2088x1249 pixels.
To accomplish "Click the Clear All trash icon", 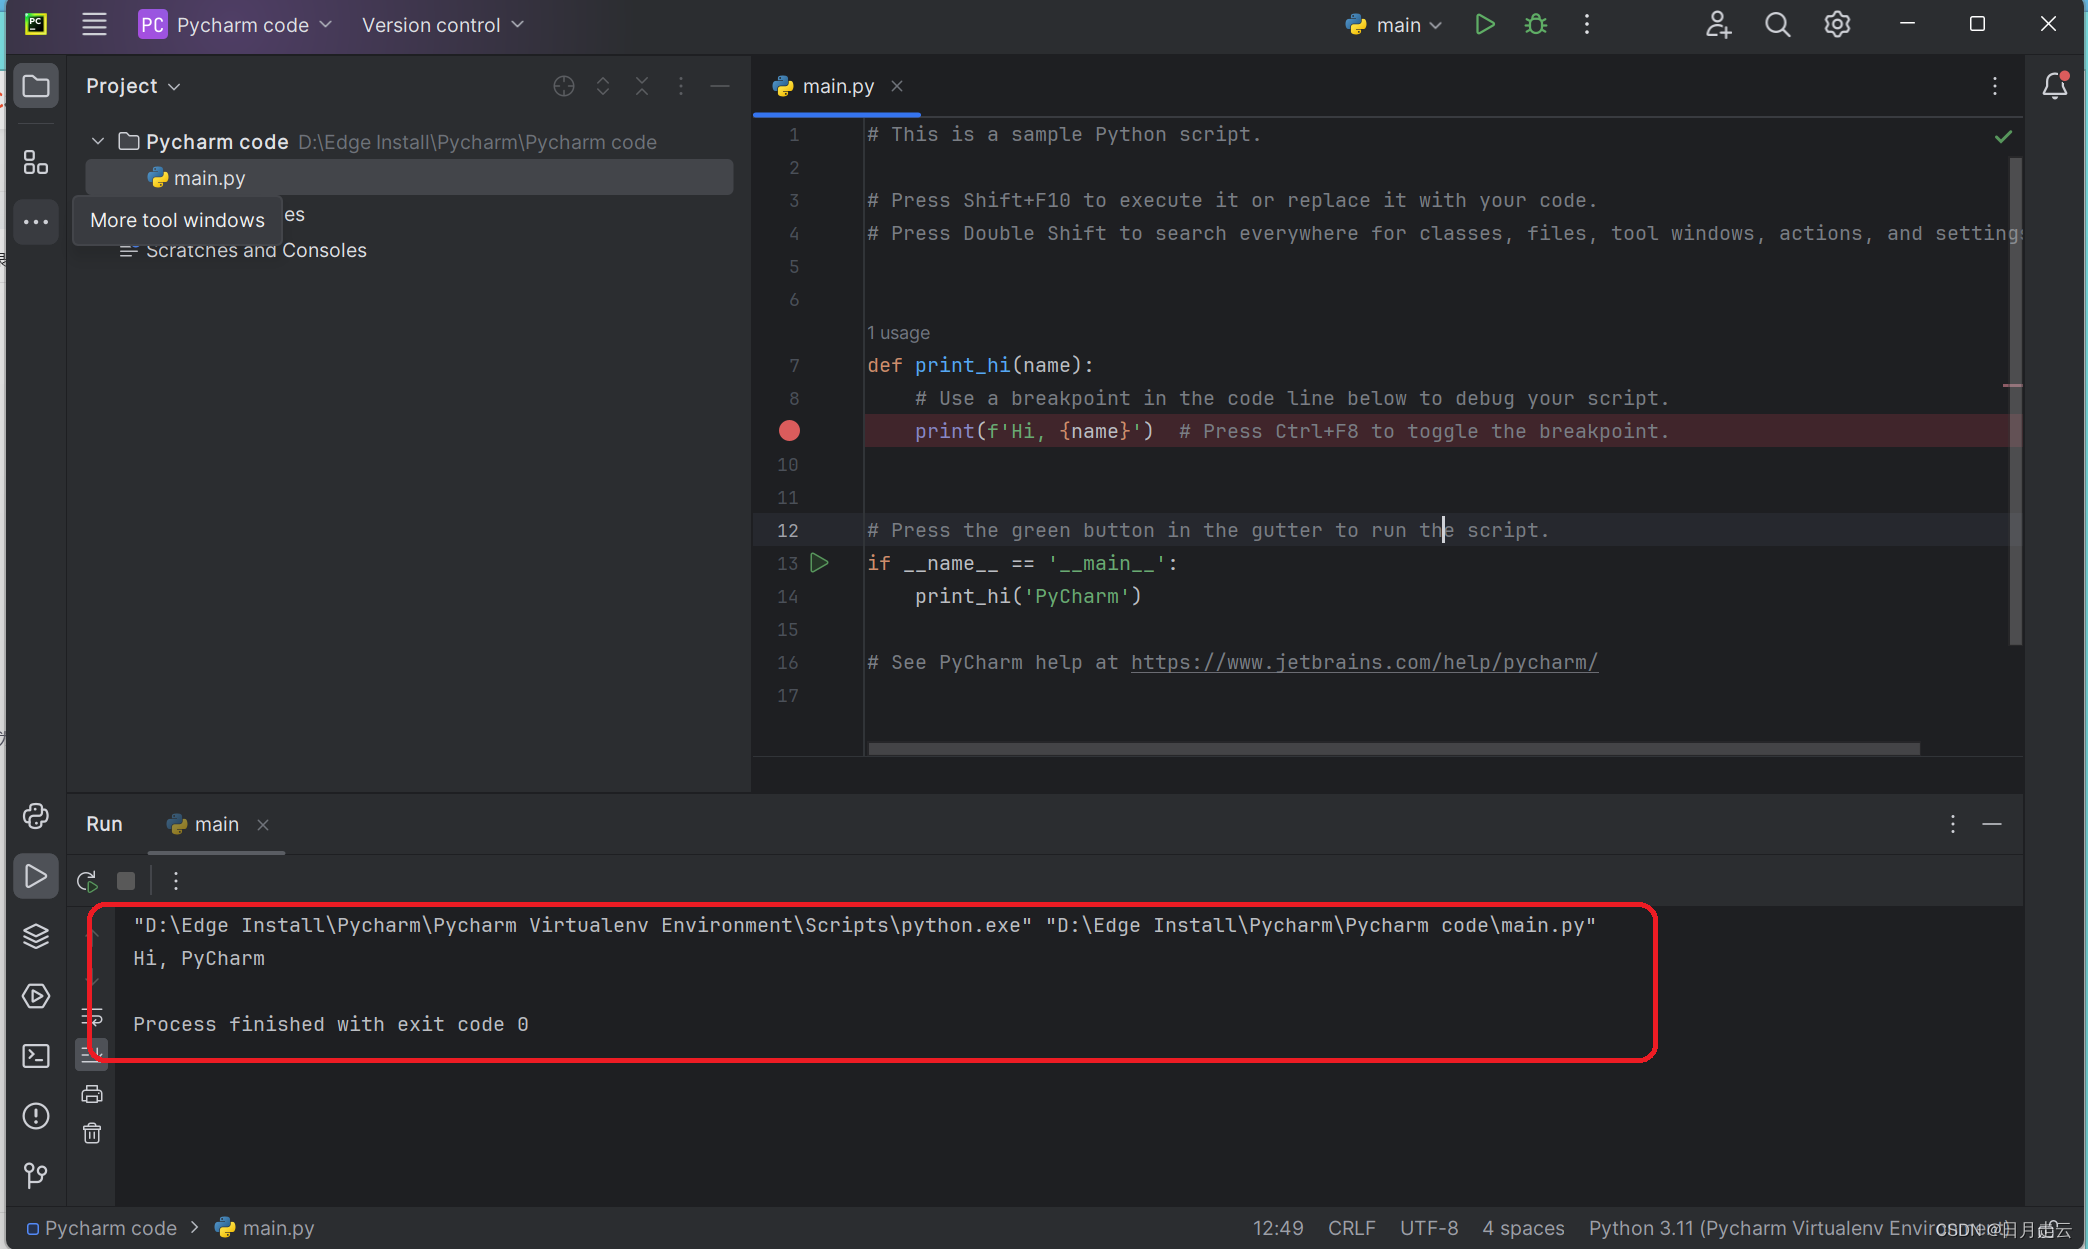I will [x=92, y=1133].
